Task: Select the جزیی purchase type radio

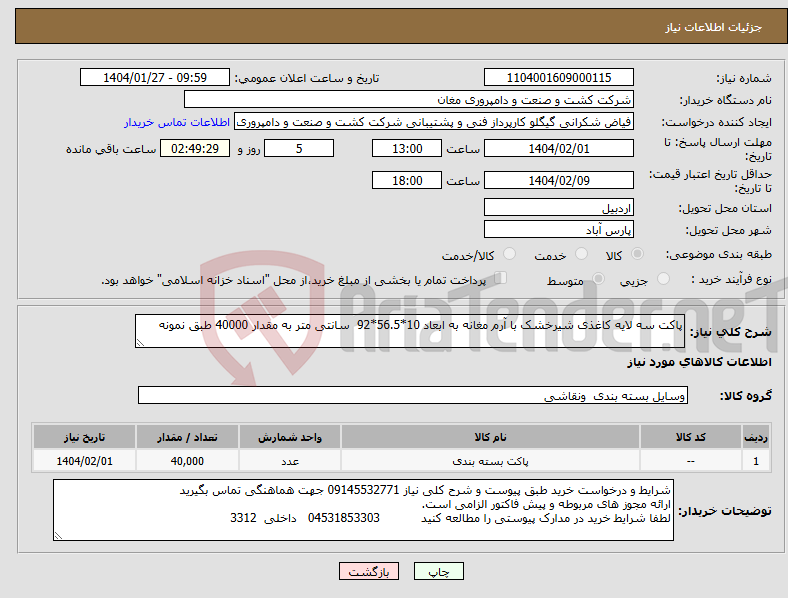Action: tap(663, 279)
